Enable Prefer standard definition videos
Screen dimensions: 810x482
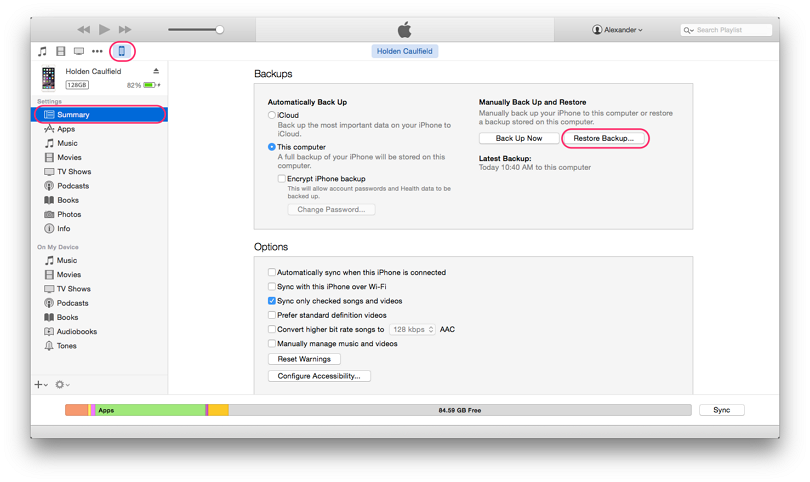[272, 315]
